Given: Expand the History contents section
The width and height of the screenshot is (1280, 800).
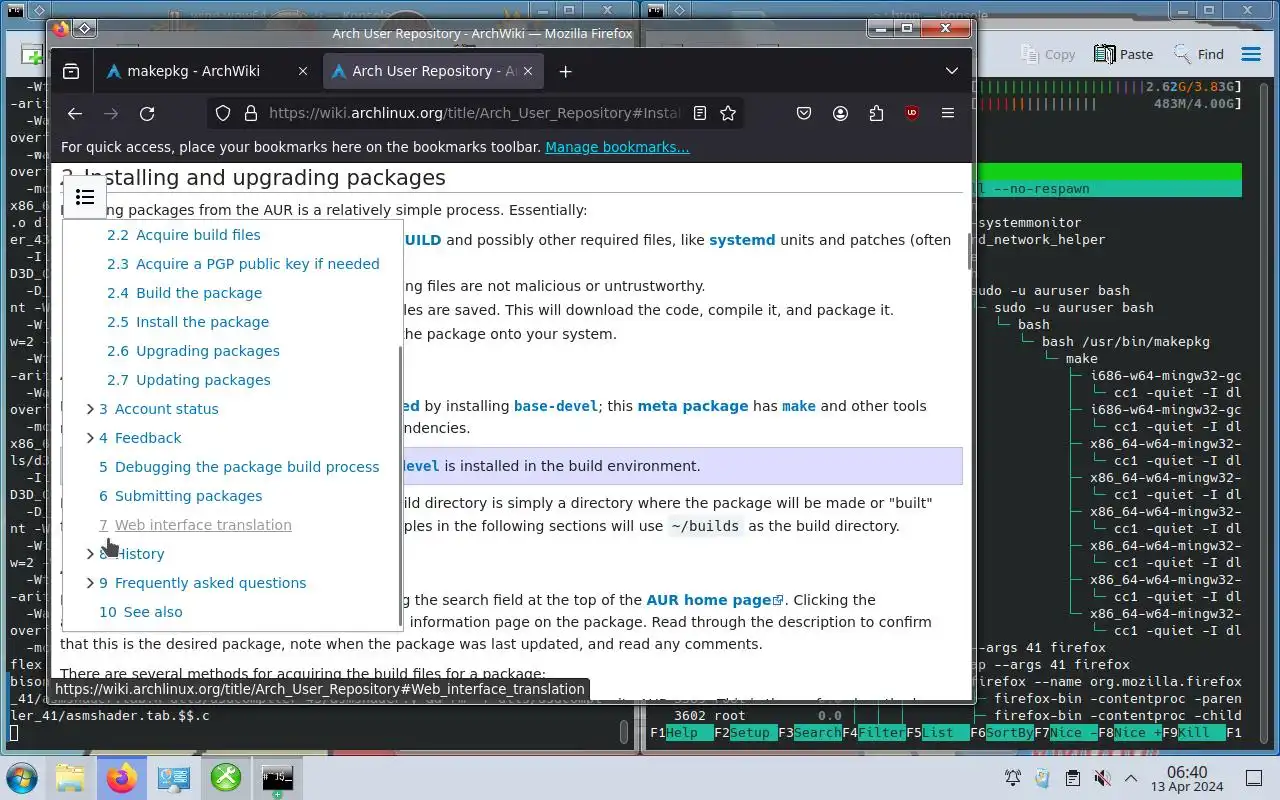Looking at the screenshot, I should coord(90,554).
